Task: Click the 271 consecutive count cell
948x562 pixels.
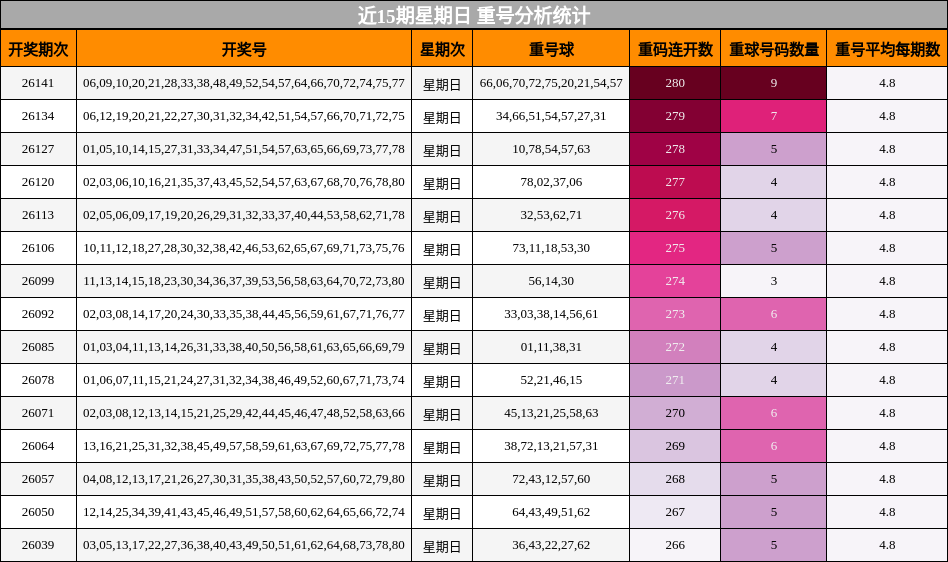Action: 675,380
